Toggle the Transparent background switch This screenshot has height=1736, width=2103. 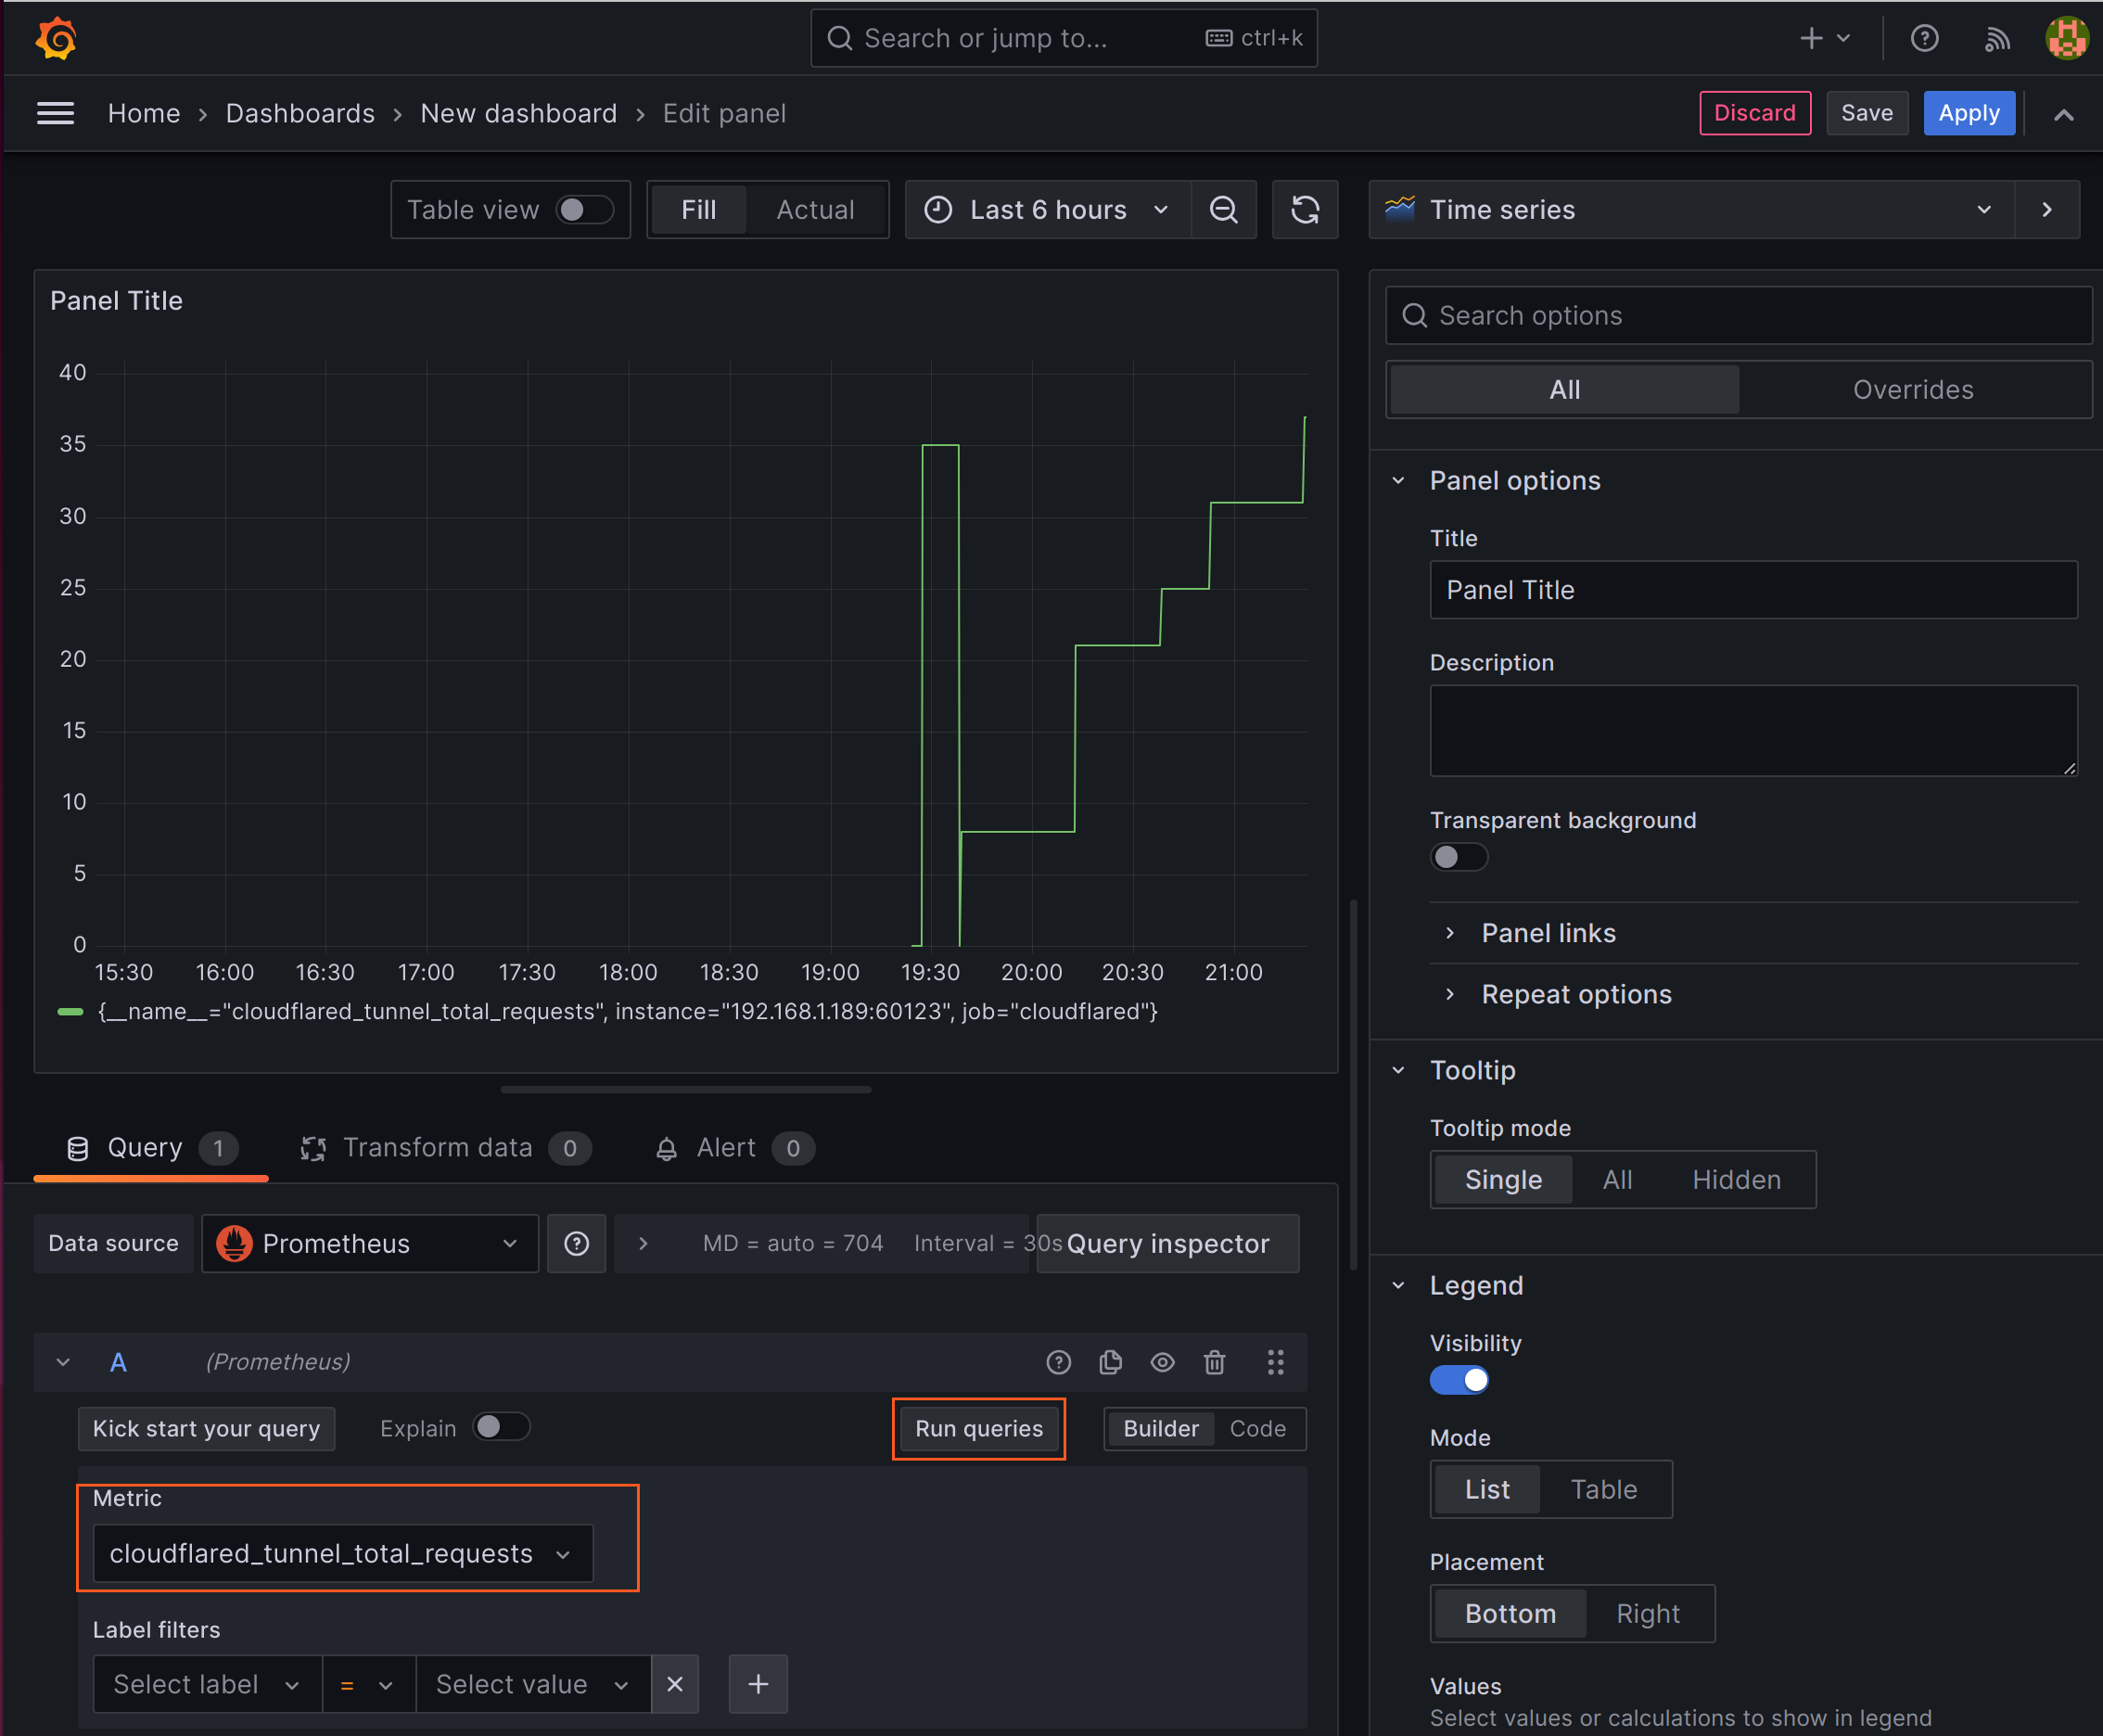tap(1459, 858)
